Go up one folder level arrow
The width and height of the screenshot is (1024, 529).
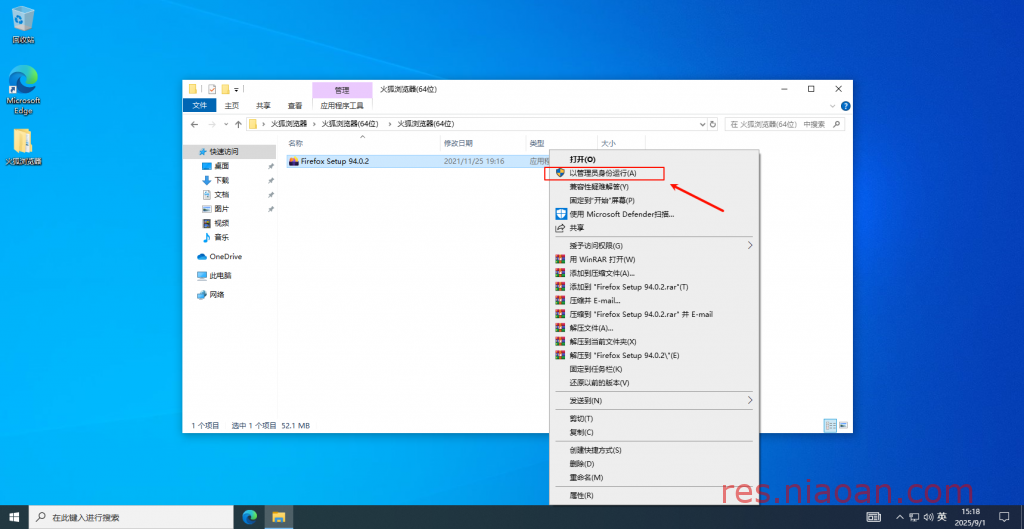click(238, 124)
